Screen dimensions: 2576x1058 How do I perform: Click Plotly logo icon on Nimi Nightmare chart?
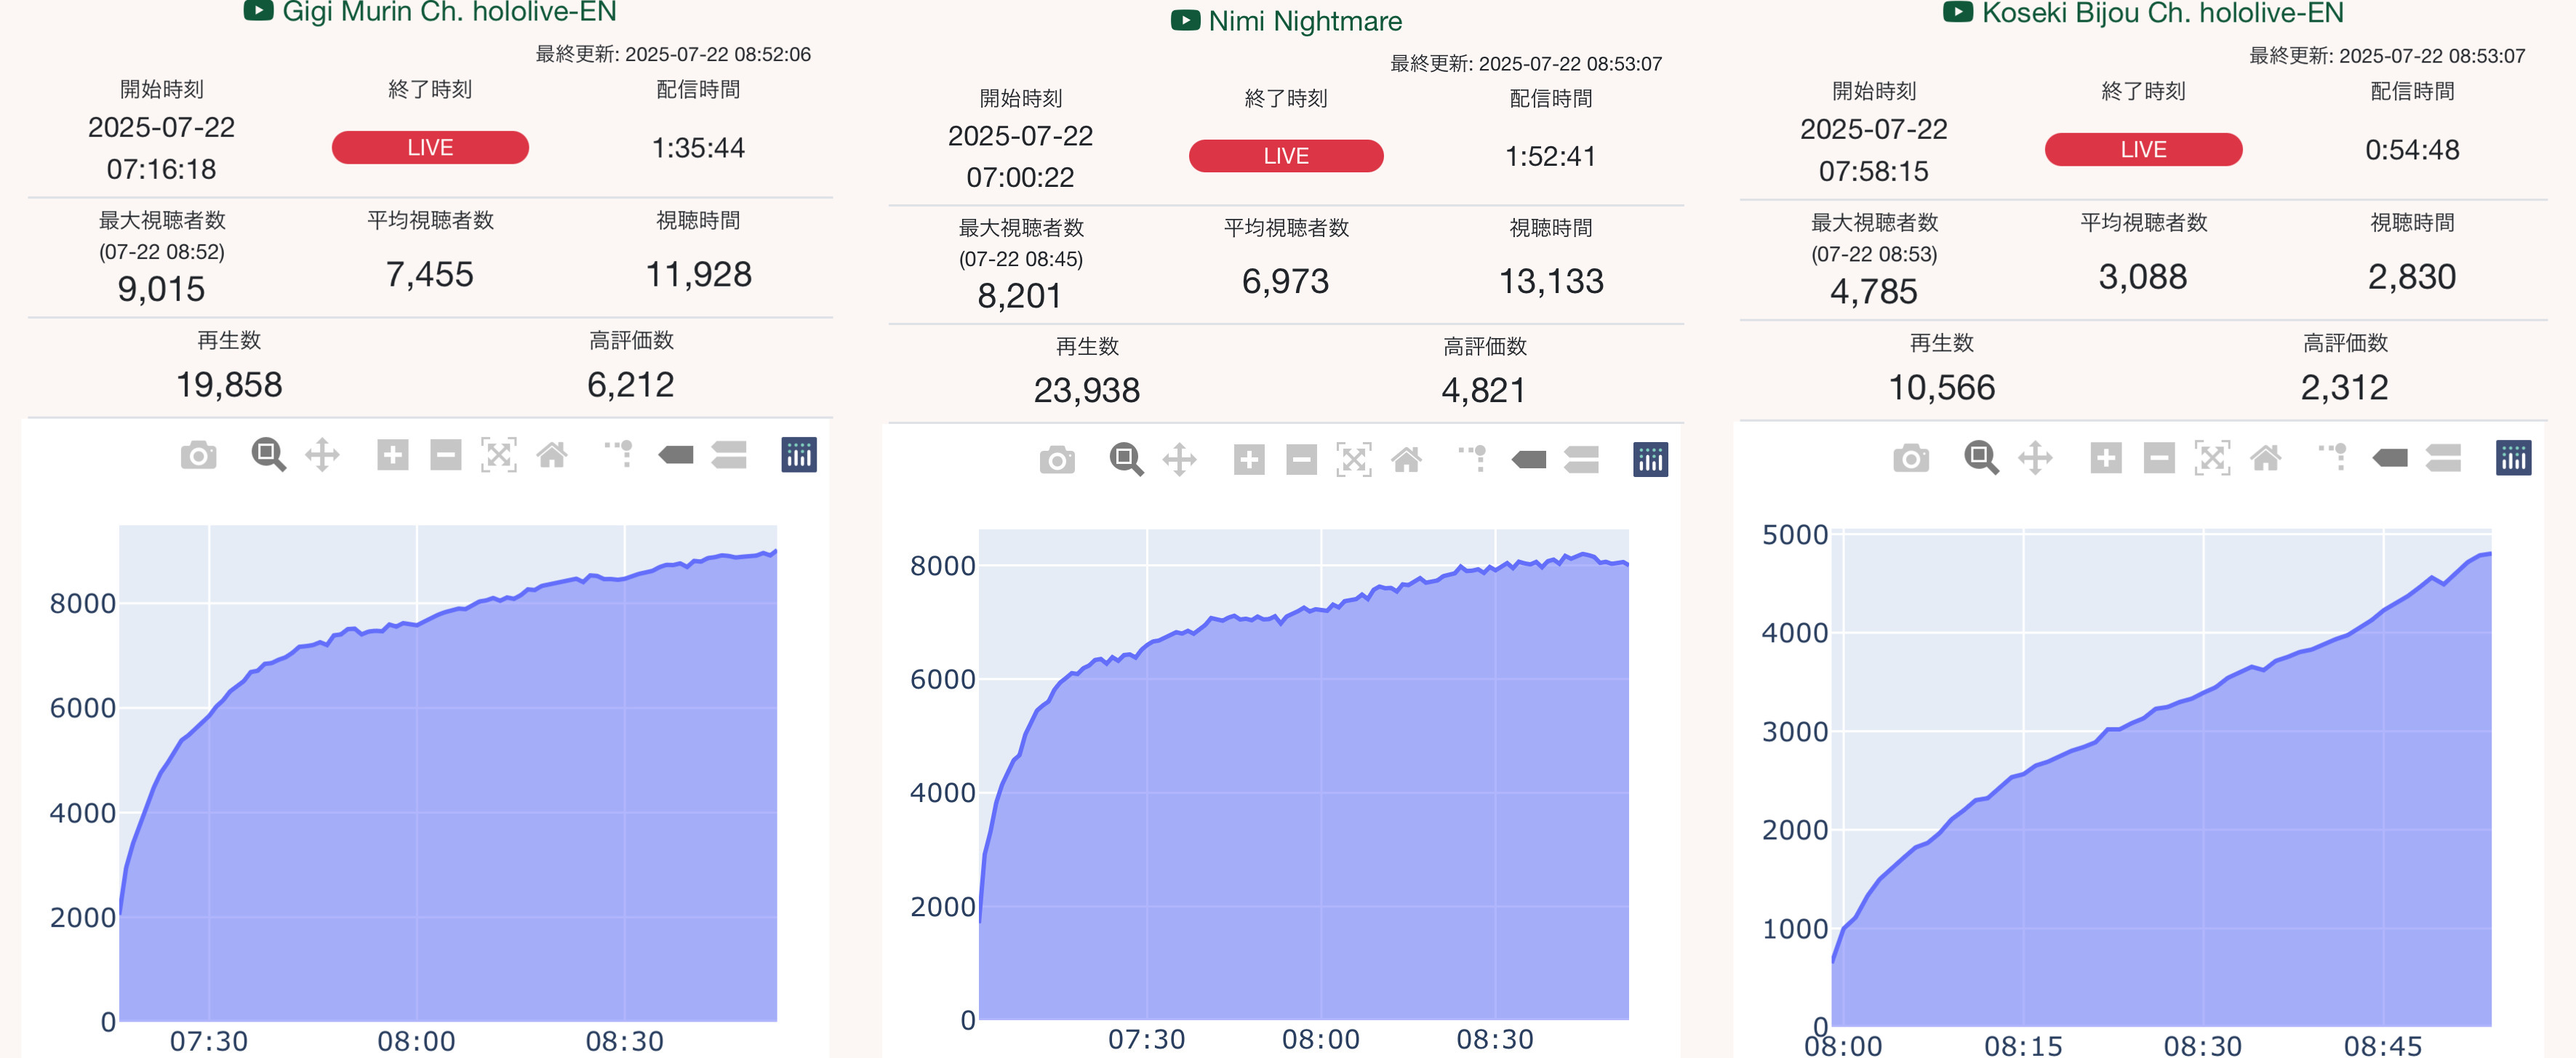click(1650, 460)
